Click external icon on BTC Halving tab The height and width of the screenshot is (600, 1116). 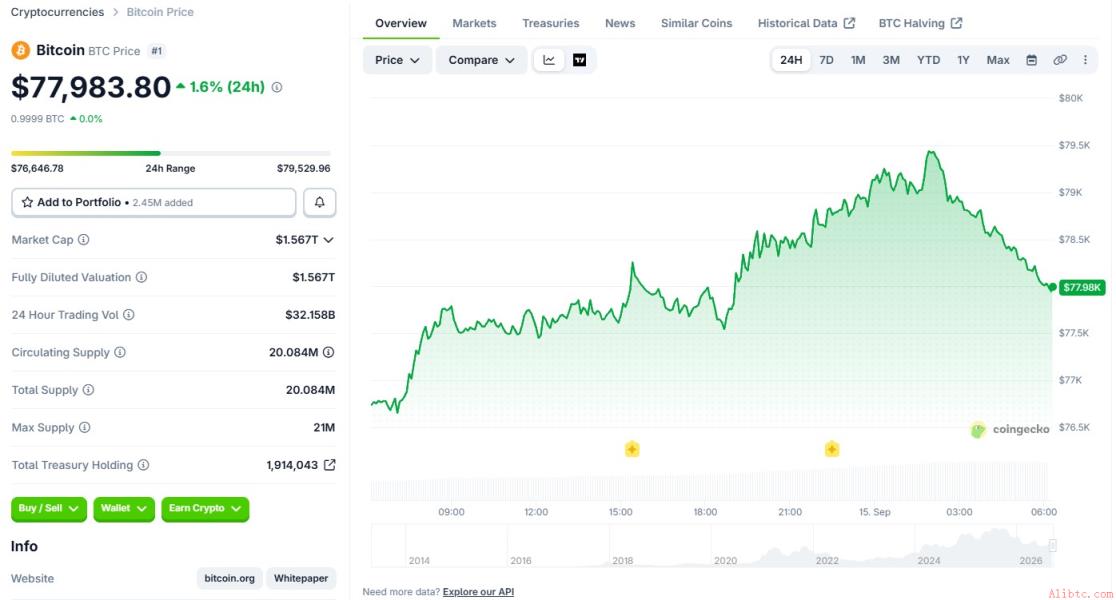[x=957, y=23]
